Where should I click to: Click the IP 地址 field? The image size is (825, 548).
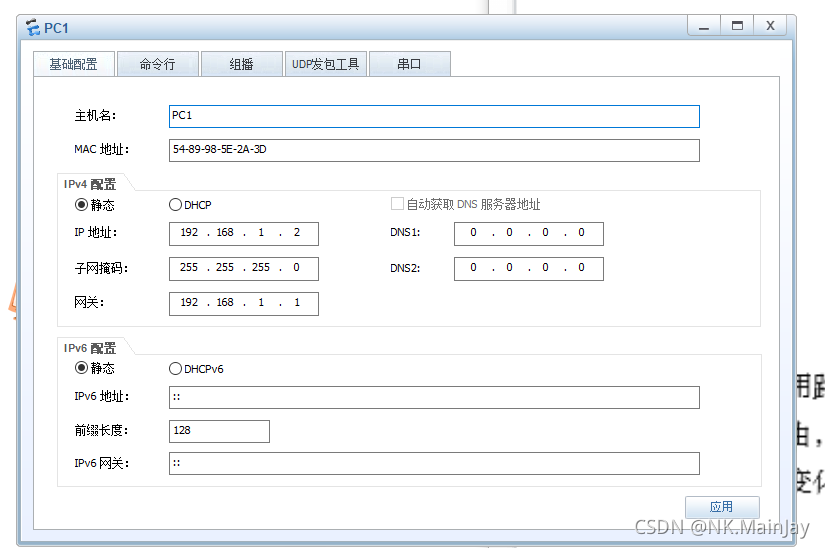[244, 234]
